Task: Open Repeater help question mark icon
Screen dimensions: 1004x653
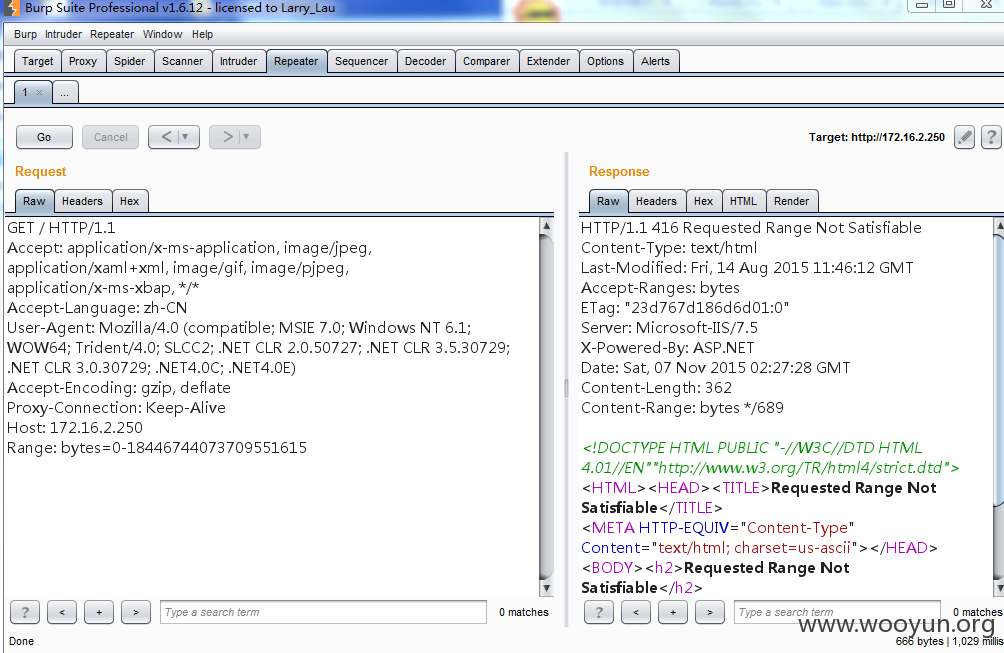Action: pos(991,137)
